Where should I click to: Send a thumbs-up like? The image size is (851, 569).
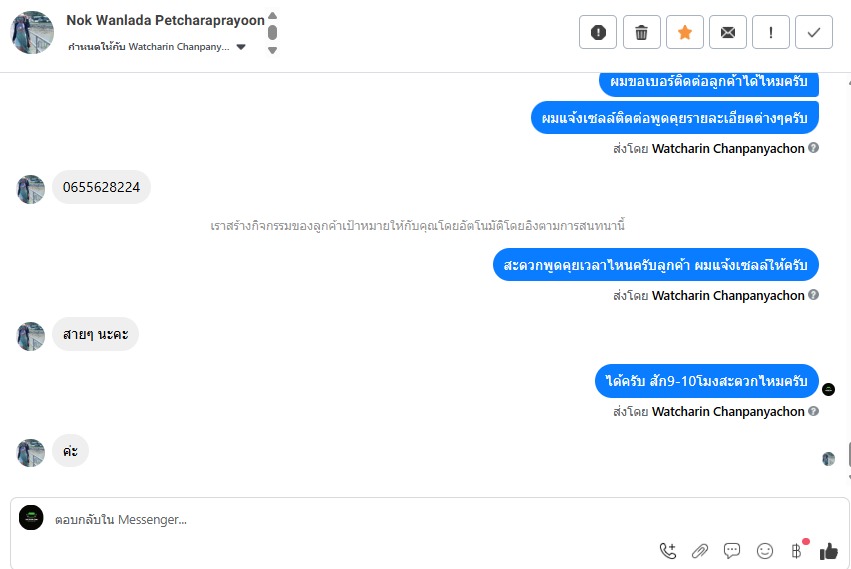click(x=829, y=551)
